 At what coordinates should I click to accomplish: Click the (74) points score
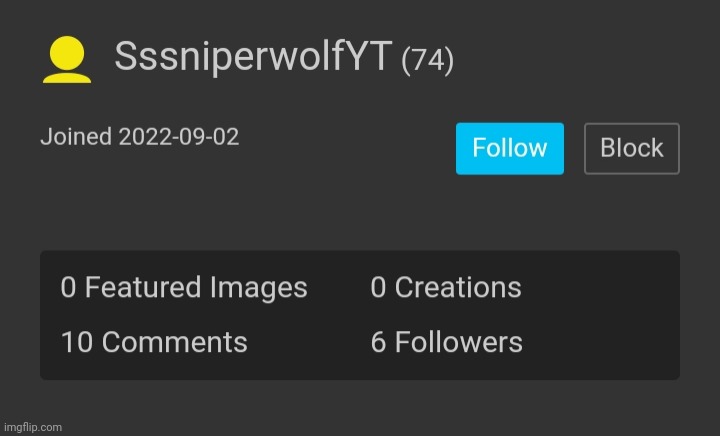tap(428, 60)
